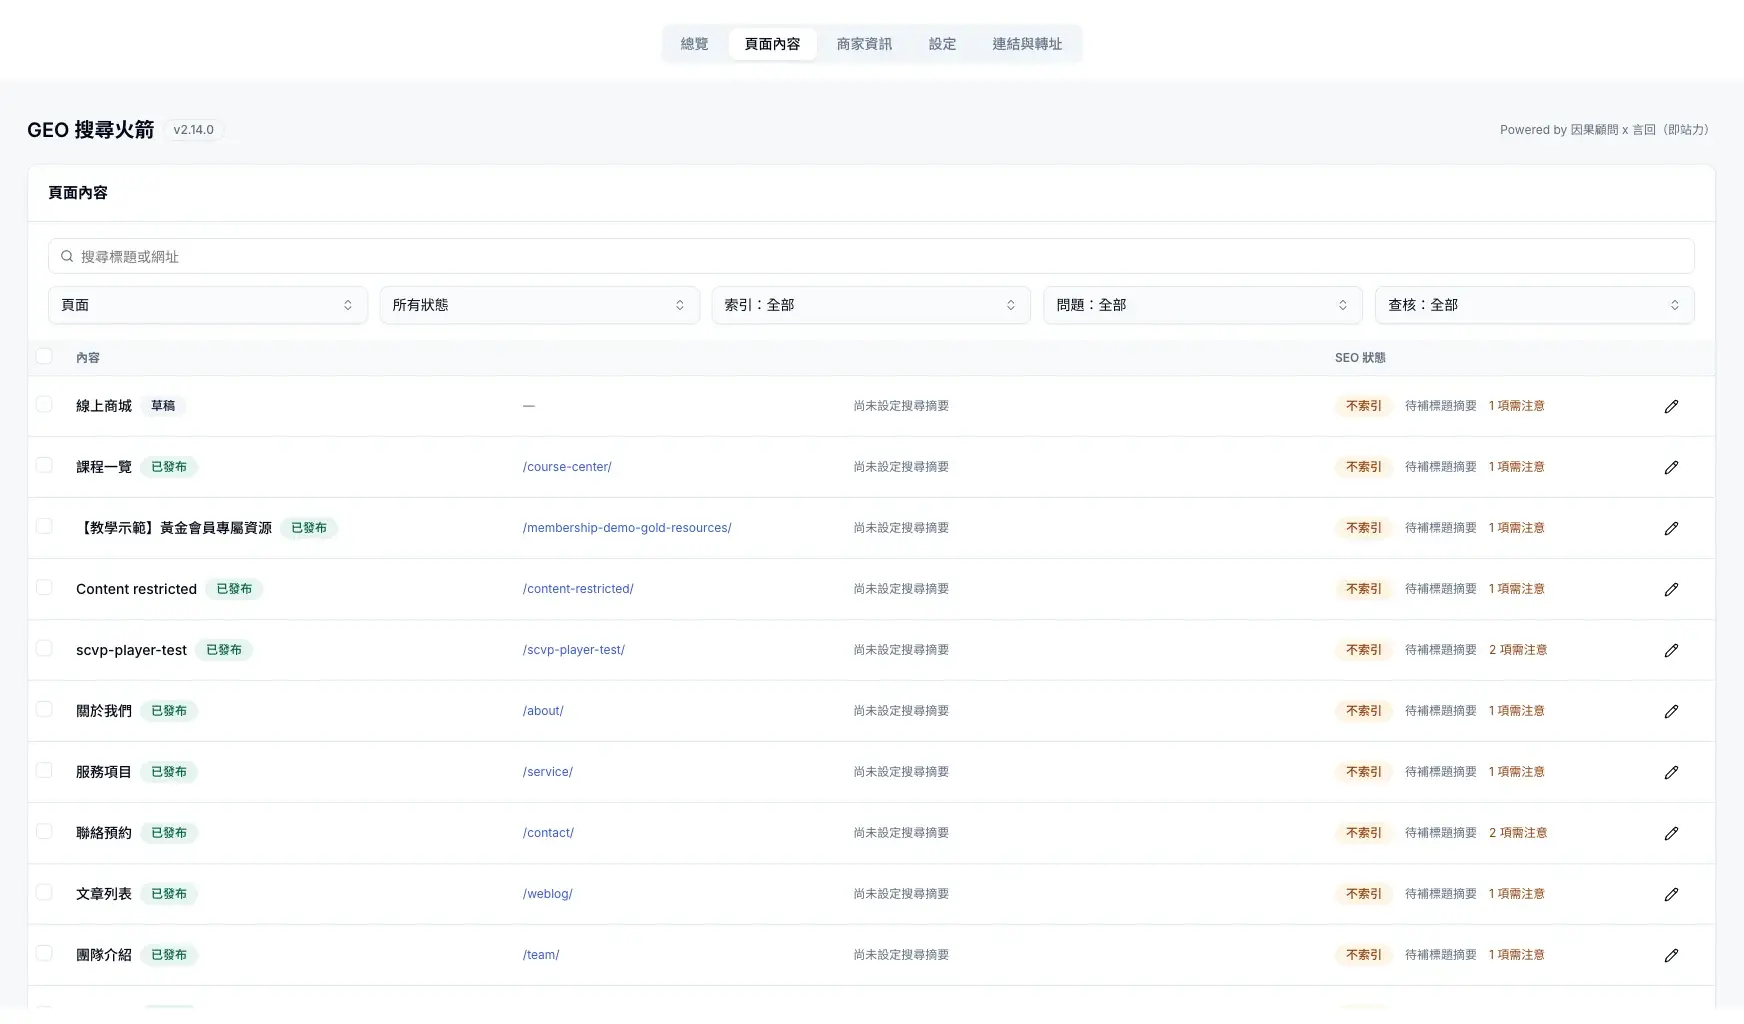
Task: Click the /contact/ link
Action: coord(548,833)
